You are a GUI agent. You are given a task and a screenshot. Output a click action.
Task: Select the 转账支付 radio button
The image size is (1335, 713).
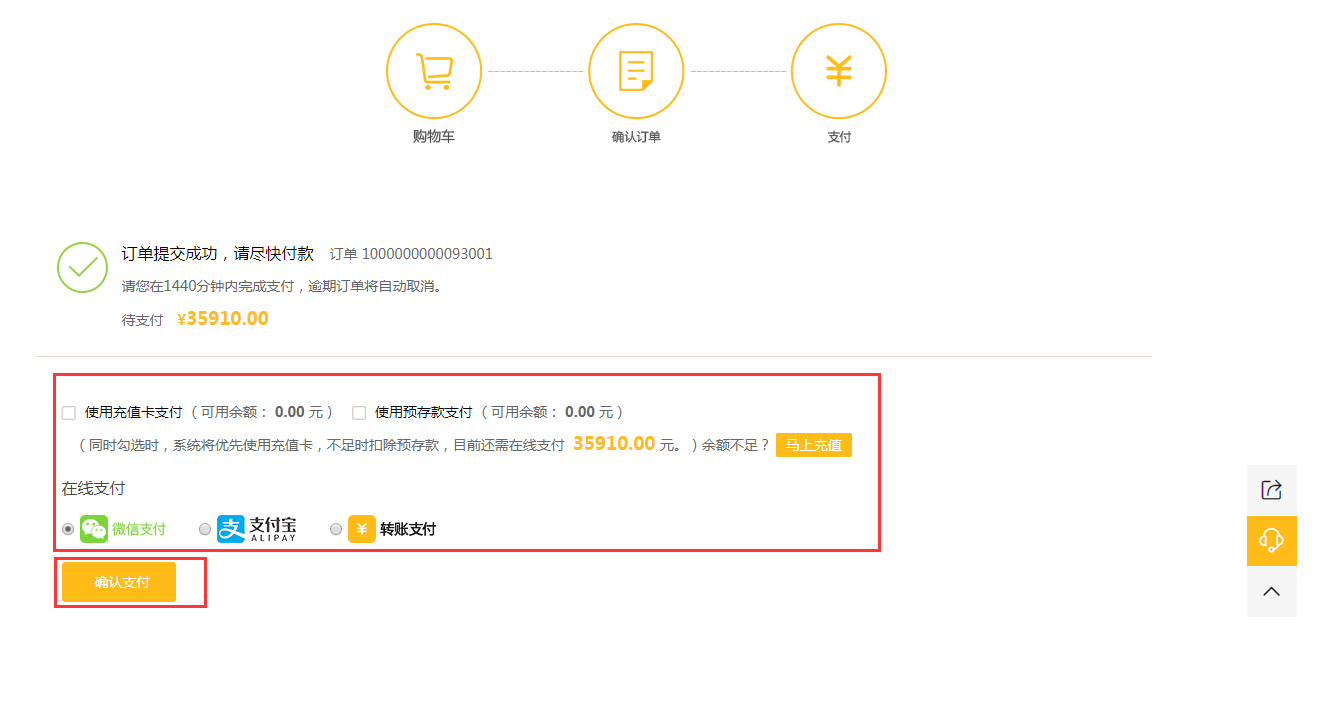point(336,529)
